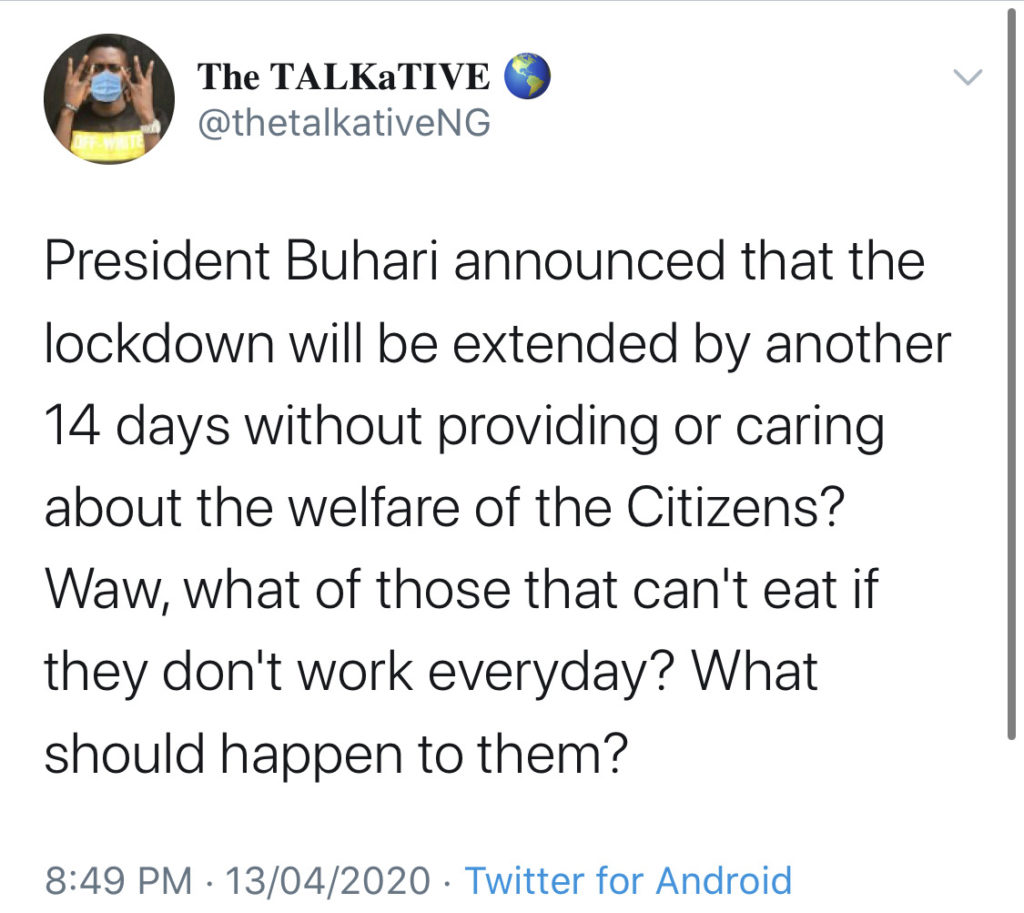The image size is (1024, 913).
Task: Click the 8:49 PM timestamp
Action: [119, 880]
